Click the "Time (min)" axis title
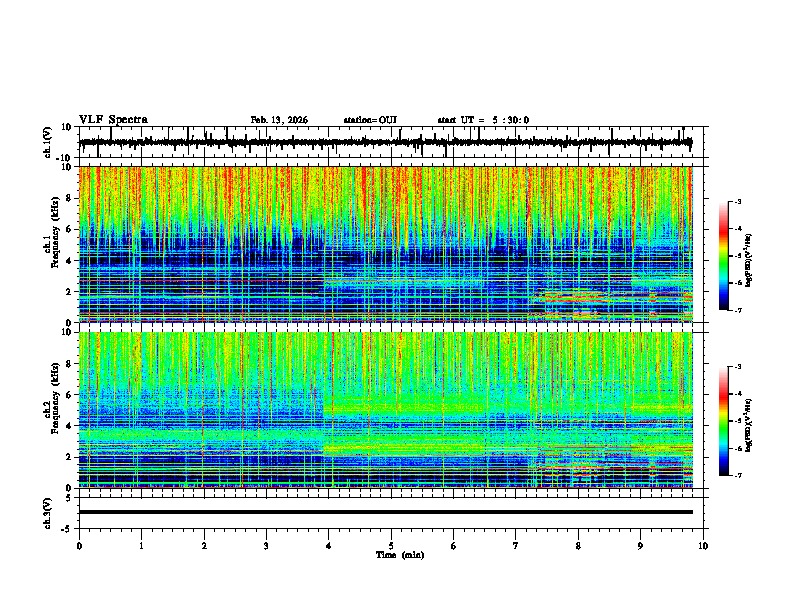This screenshot has width=792, height=612. coord(400,555)
